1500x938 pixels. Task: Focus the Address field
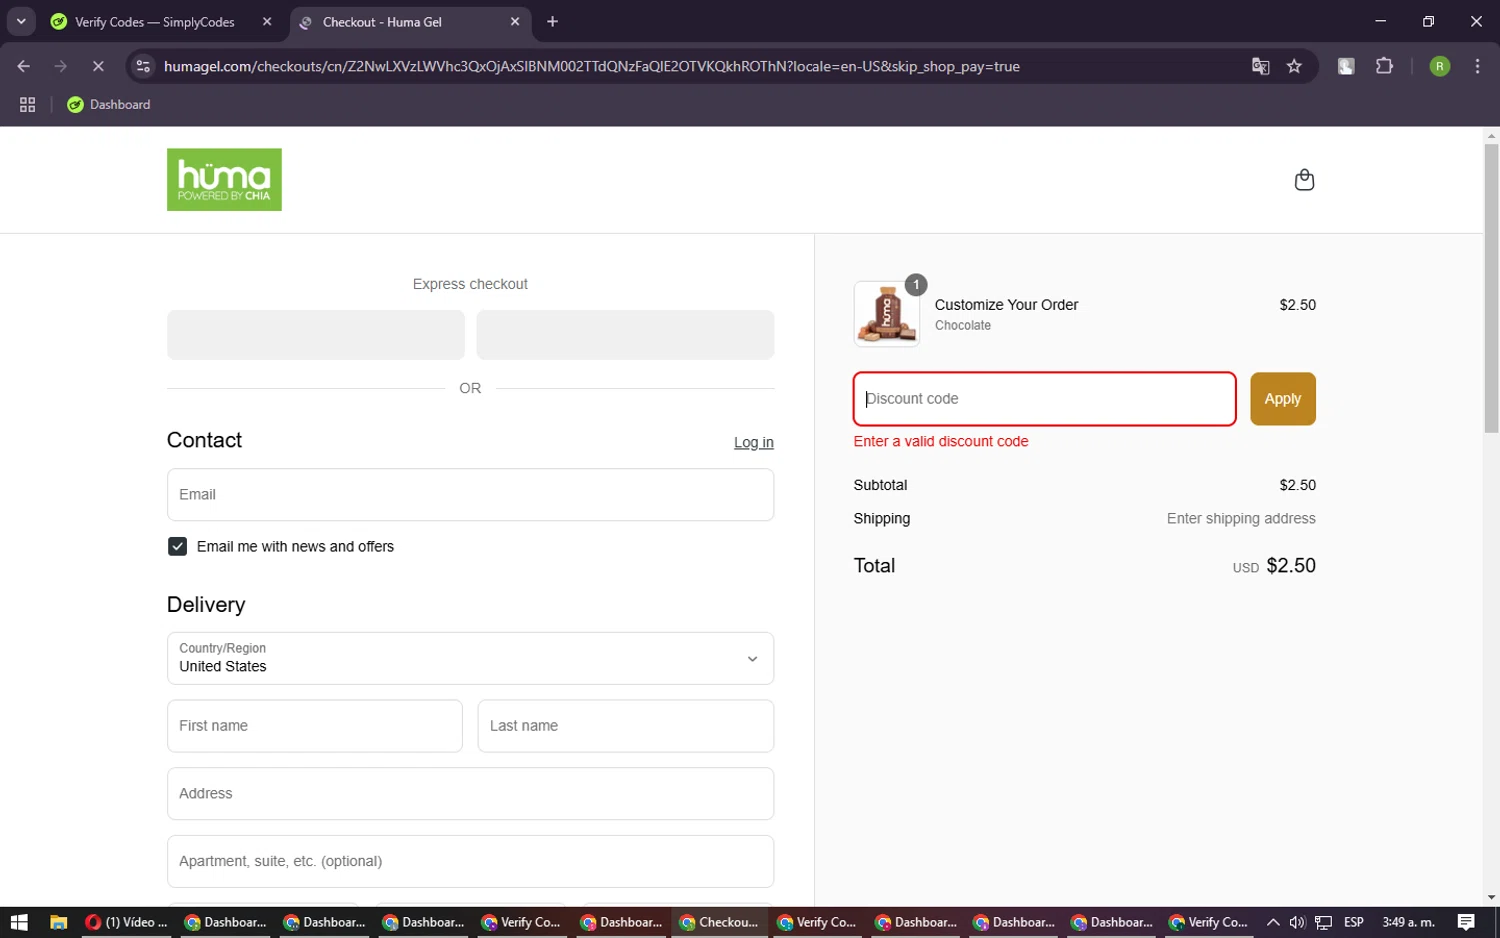(x=470, y=794)
